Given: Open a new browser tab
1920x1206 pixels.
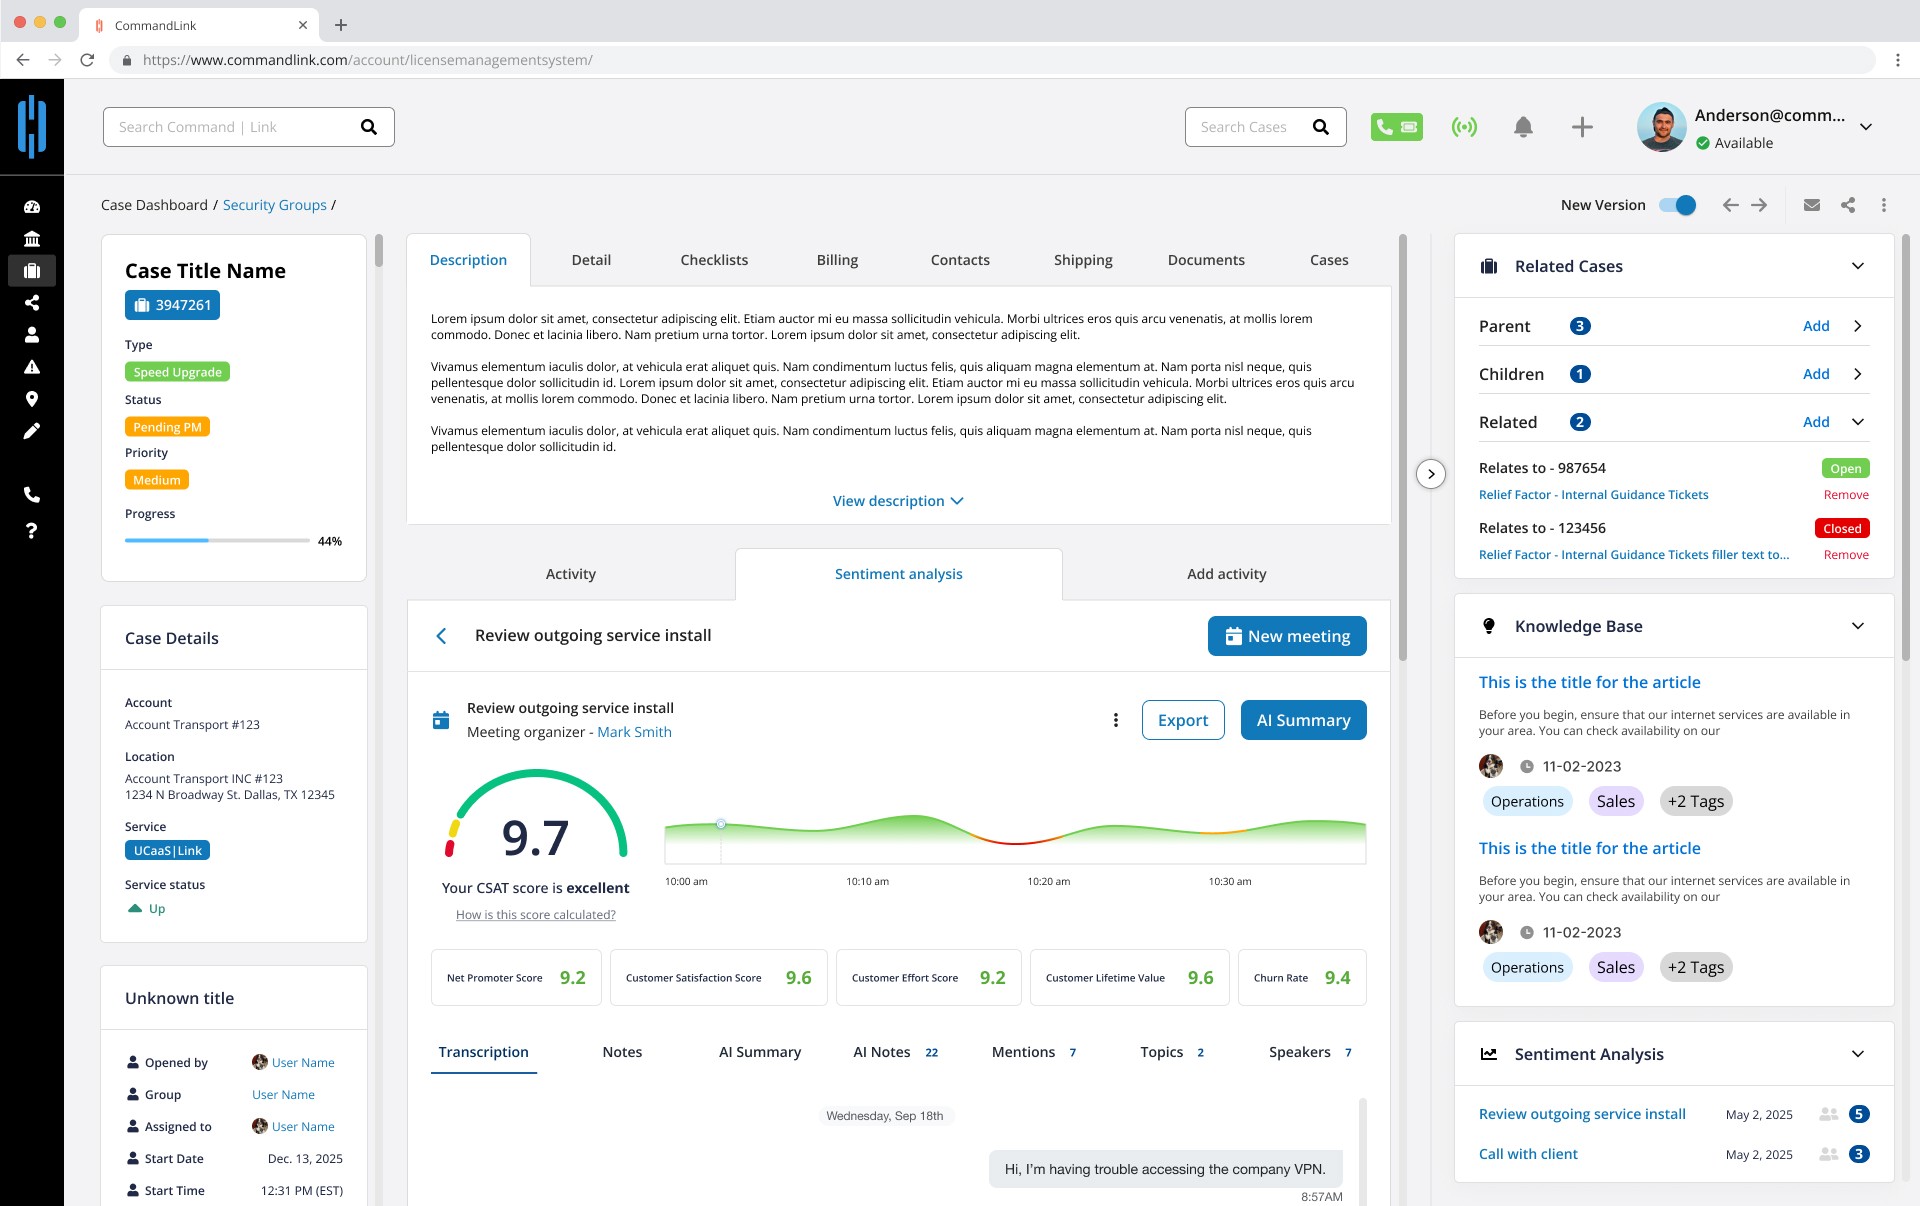Looking at the screenshot, I should pyautogui.click(x=341, y=25).
